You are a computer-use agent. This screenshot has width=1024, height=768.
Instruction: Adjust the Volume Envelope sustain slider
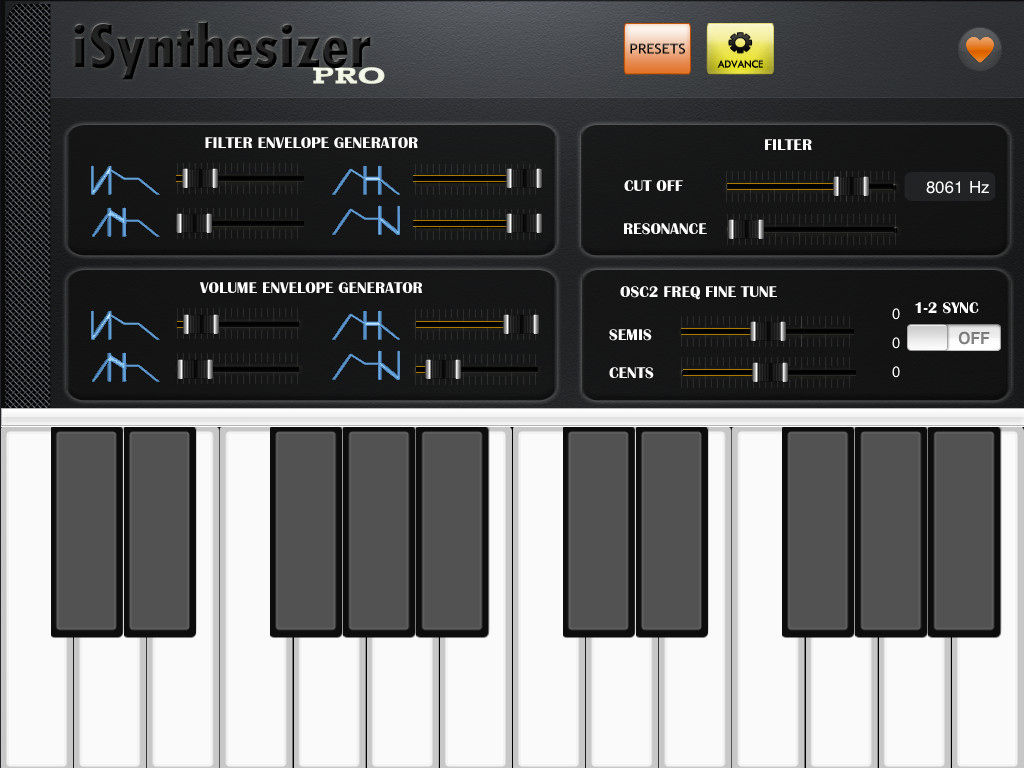(477, 324)
